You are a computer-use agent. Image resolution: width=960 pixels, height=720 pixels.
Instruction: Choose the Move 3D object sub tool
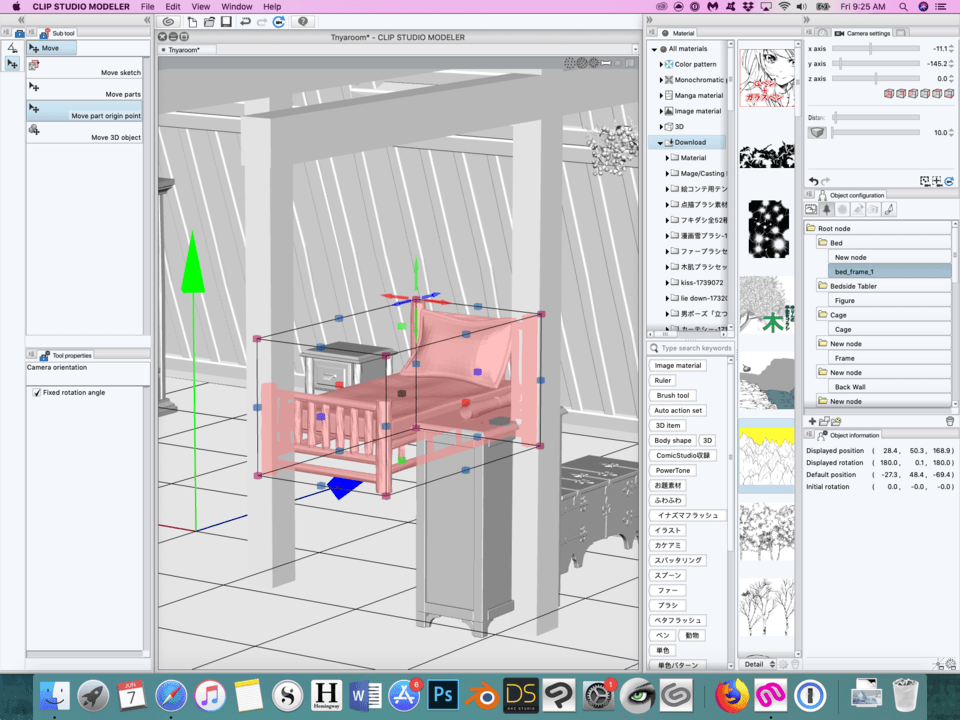tap(84, 133)
